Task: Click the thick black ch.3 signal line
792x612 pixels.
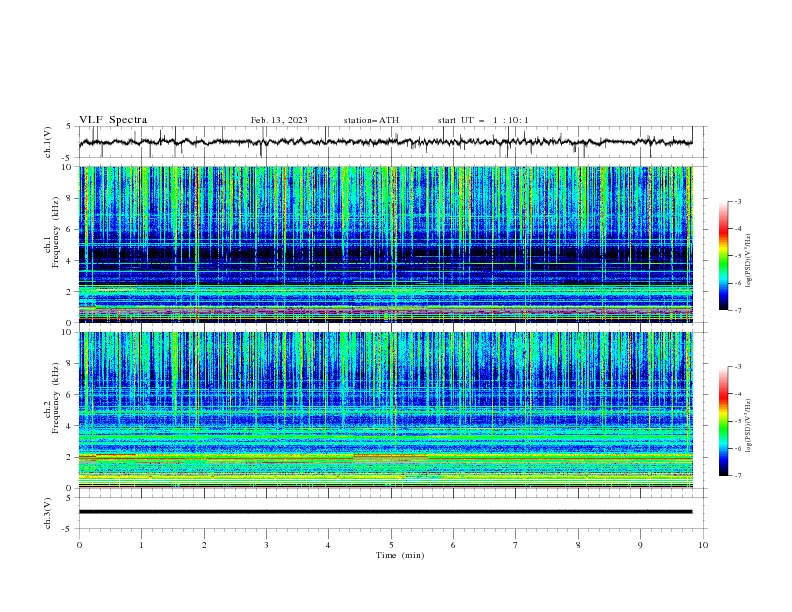Action: click(x=385, y=512)
